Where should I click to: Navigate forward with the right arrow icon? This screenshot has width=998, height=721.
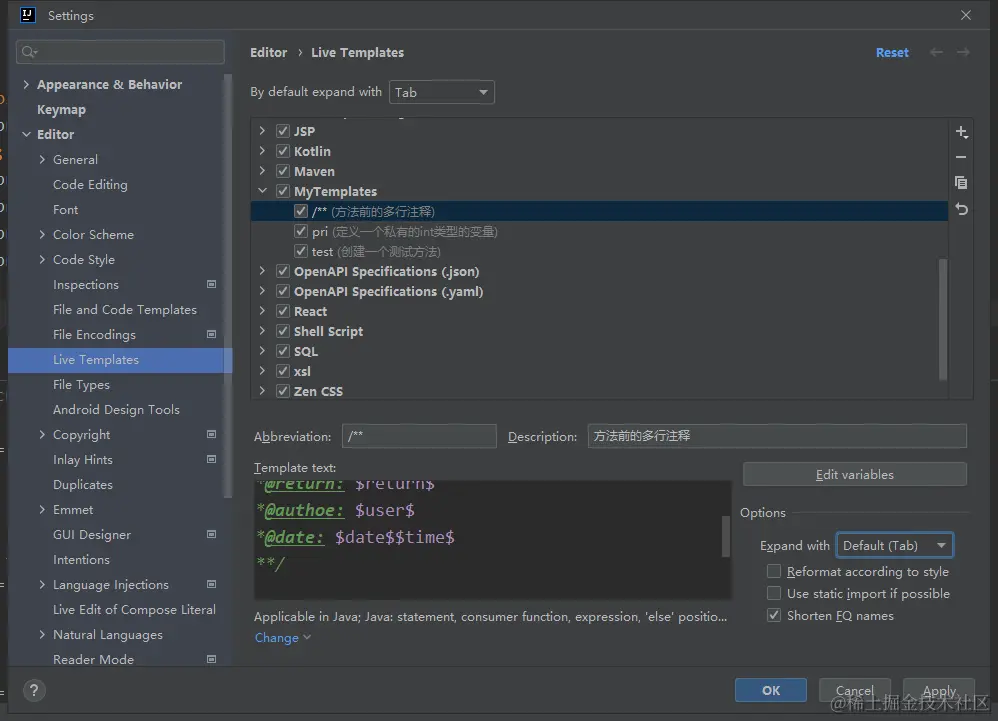[x=963, y=52]
